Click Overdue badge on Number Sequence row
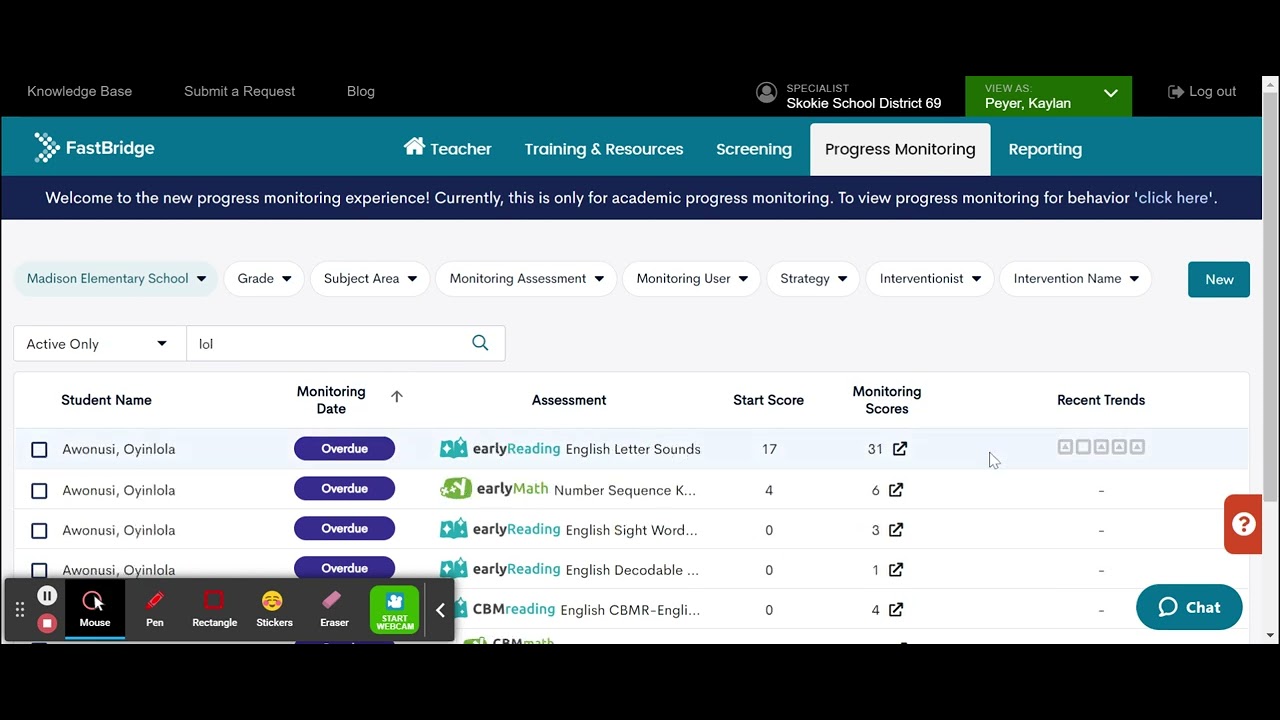Image resolution: width=1280 pixels, height=720 pixels. click(x=344, y=489)
